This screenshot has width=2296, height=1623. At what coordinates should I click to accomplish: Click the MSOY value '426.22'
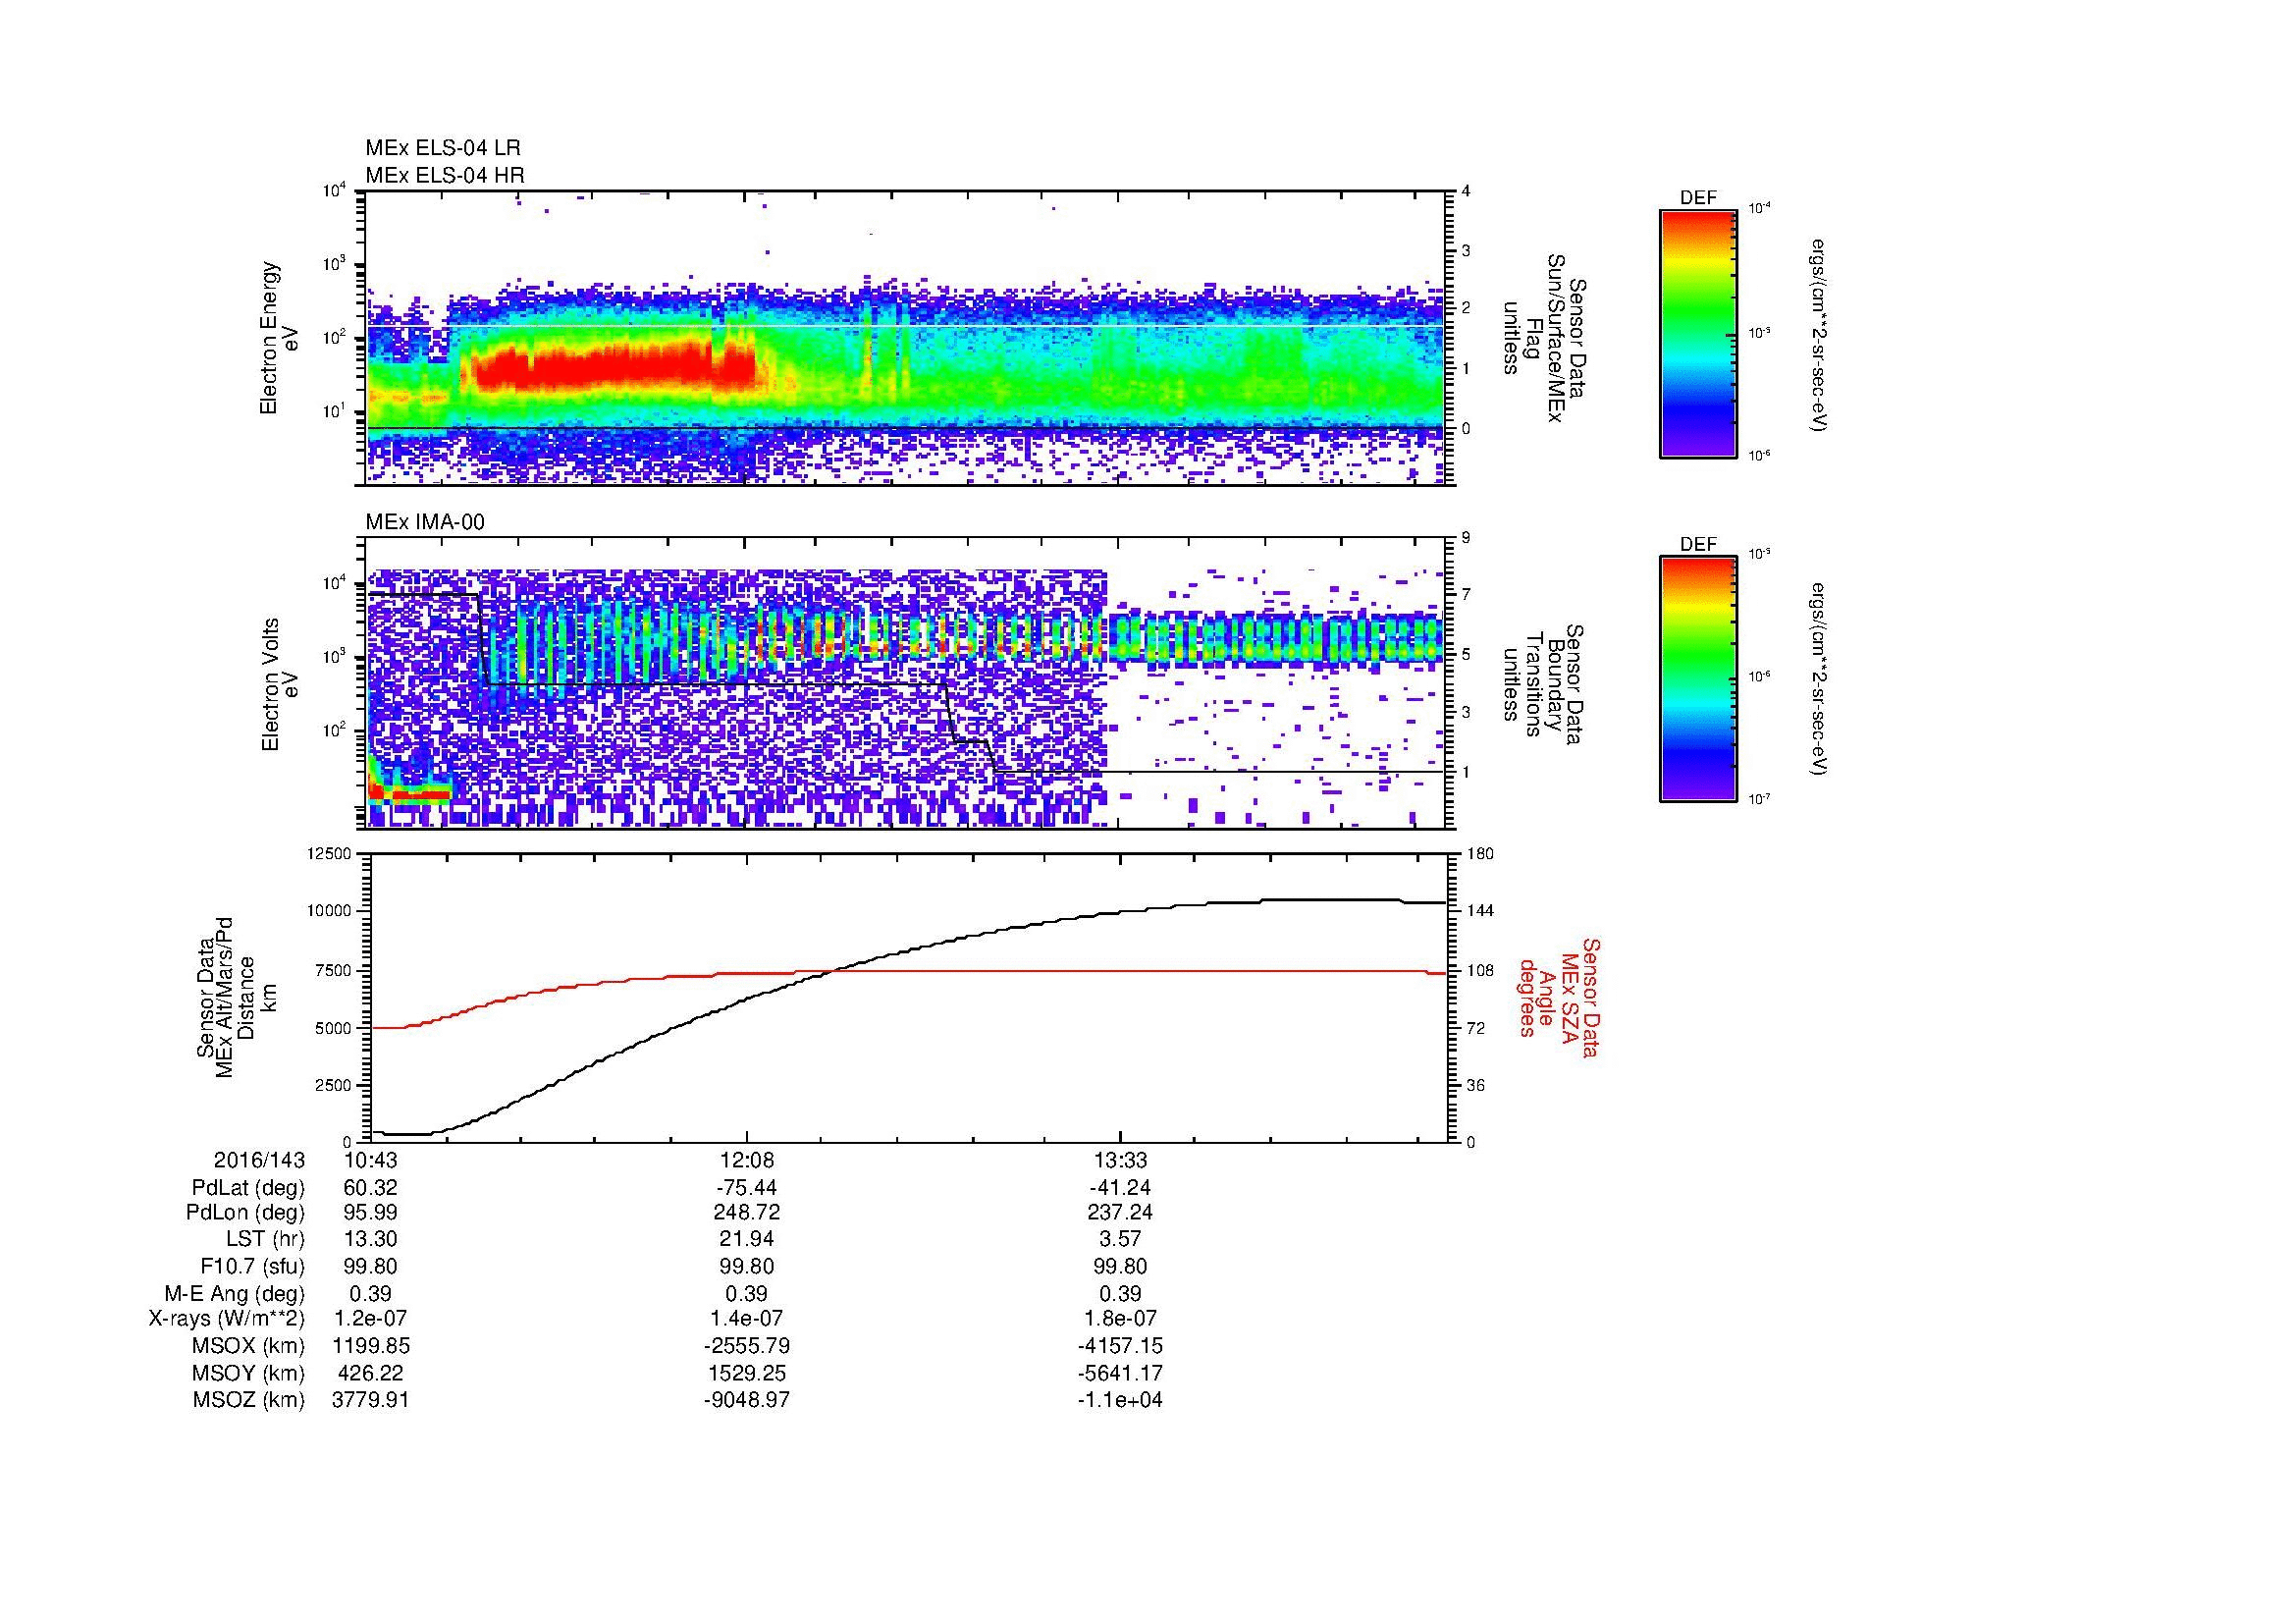[x=371, y=1373]
